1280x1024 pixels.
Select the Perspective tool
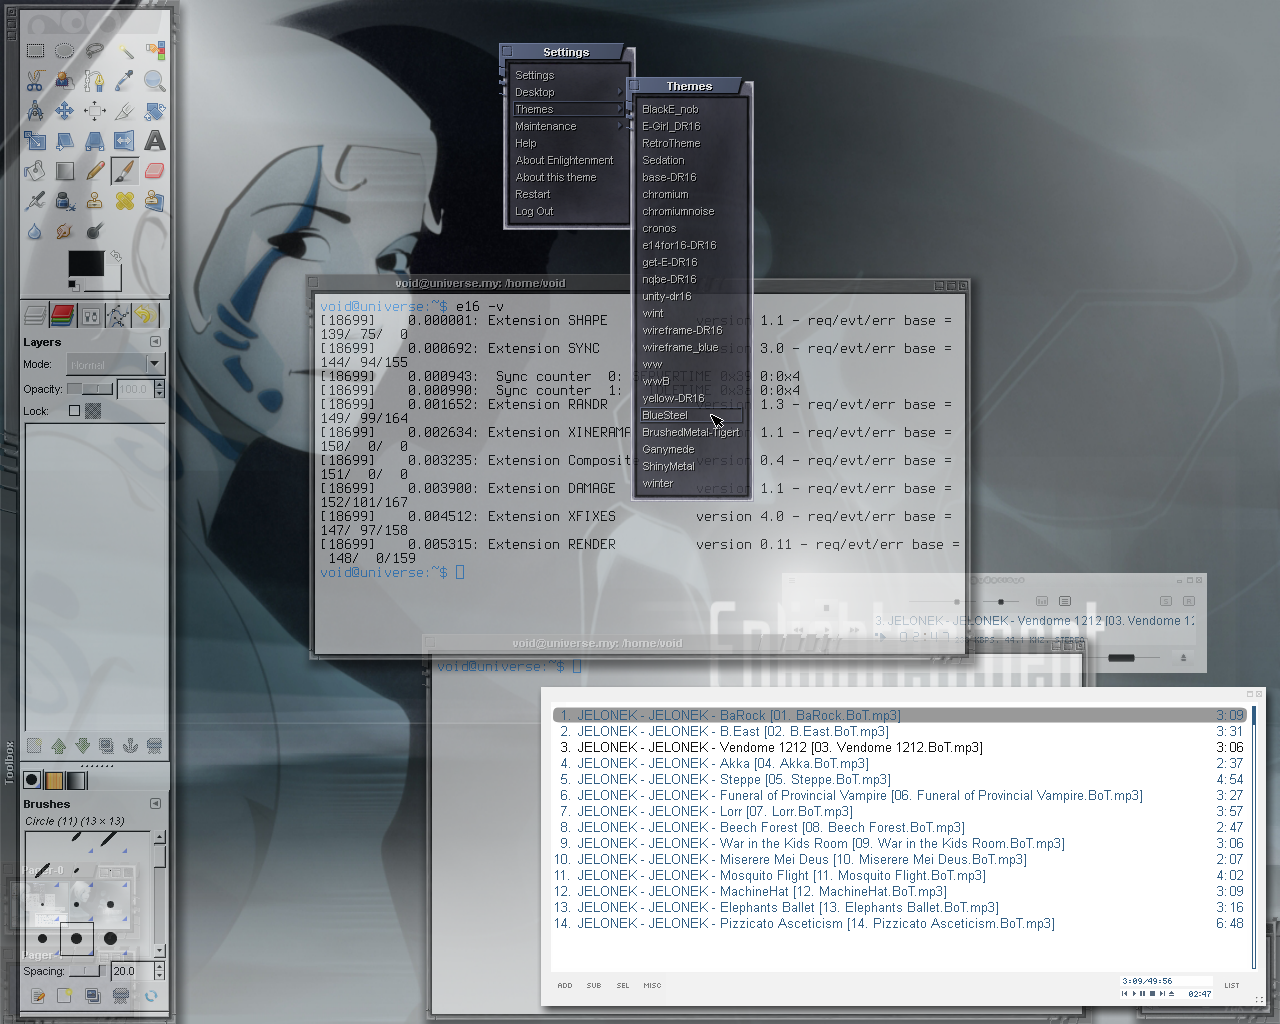[95, 140]
